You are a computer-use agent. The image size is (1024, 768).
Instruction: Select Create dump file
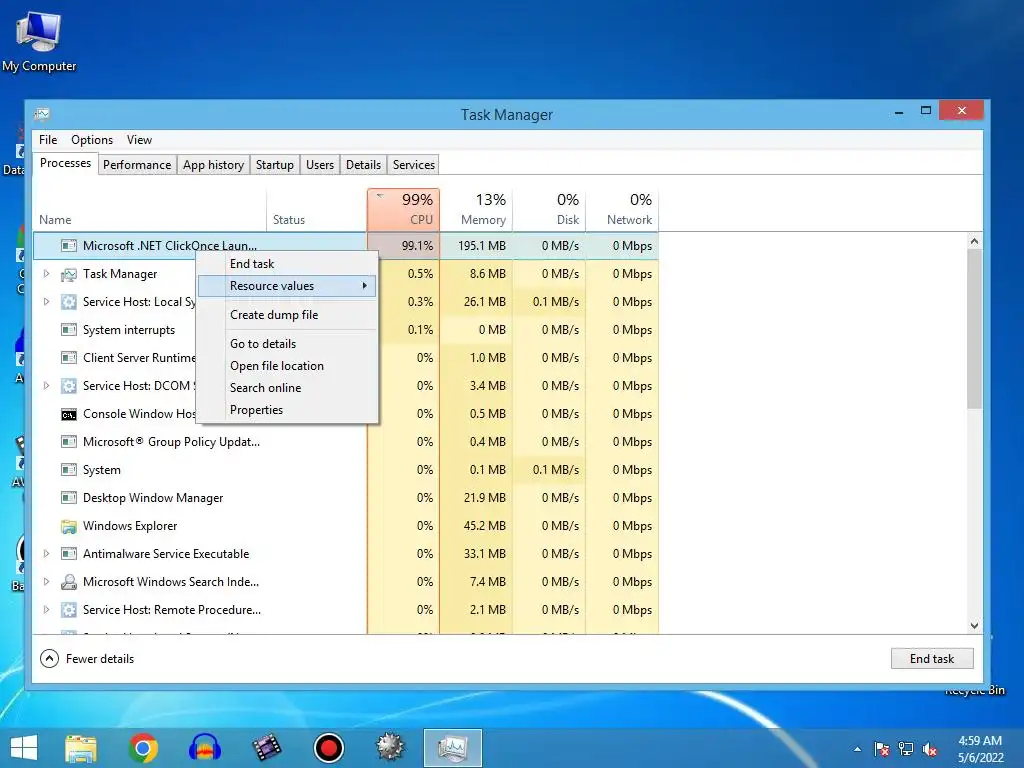[287, 315]
